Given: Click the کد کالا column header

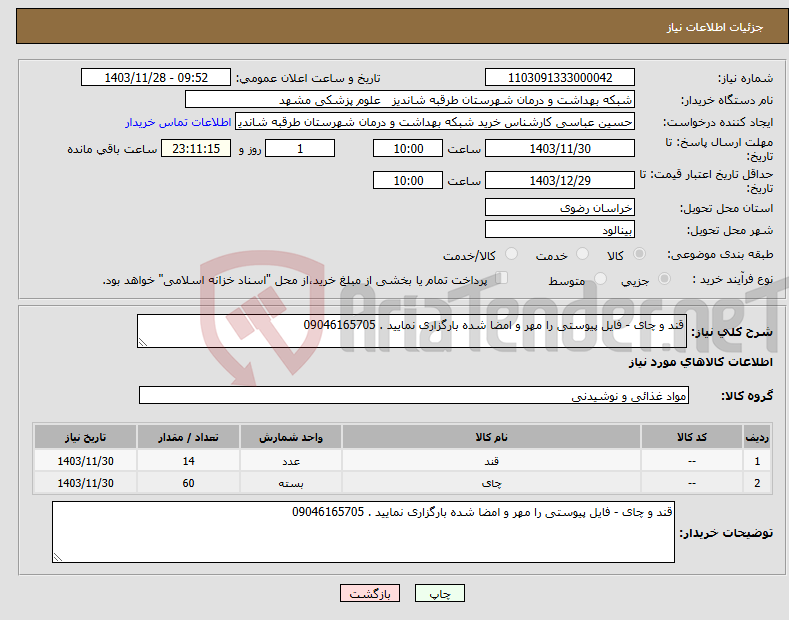Looking at the screenshot, I should [x=692, y=437].
